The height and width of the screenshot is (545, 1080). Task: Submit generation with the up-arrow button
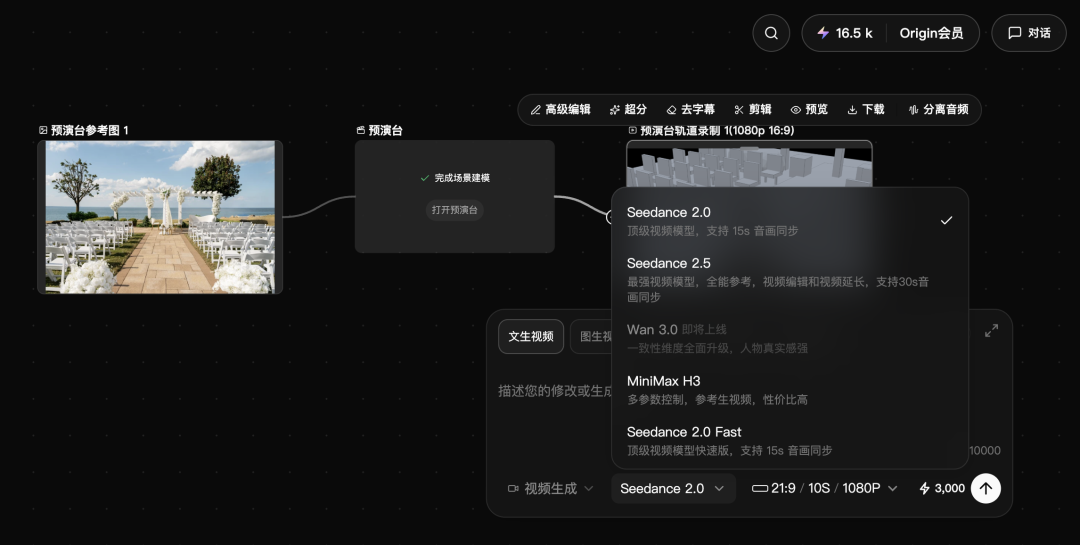[x=986, y=489]
